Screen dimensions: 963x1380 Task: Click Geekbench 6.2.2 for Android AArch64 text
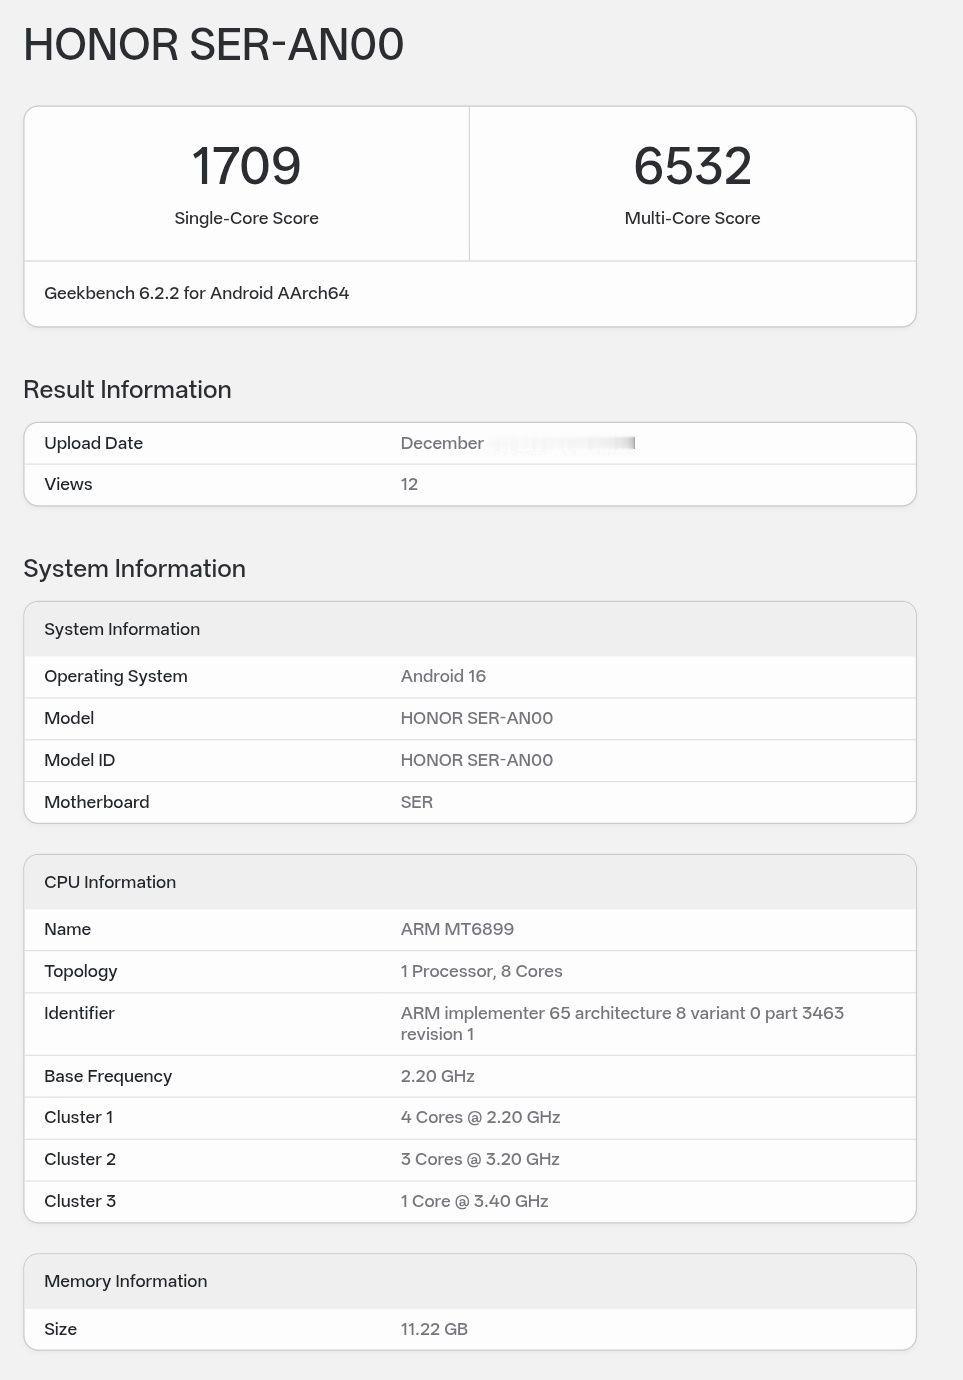tap(196, 293)
